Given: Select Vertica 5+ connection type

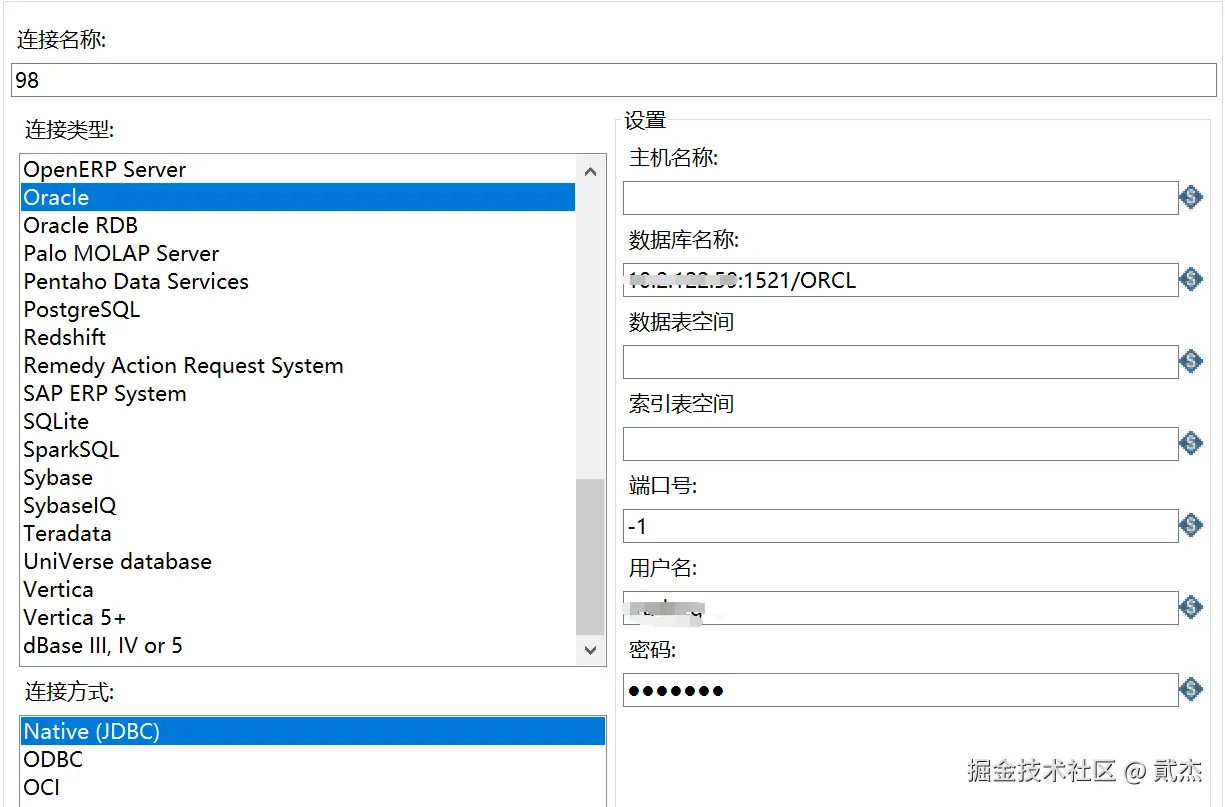Looking at the screenshot, I should click(298, 618).
